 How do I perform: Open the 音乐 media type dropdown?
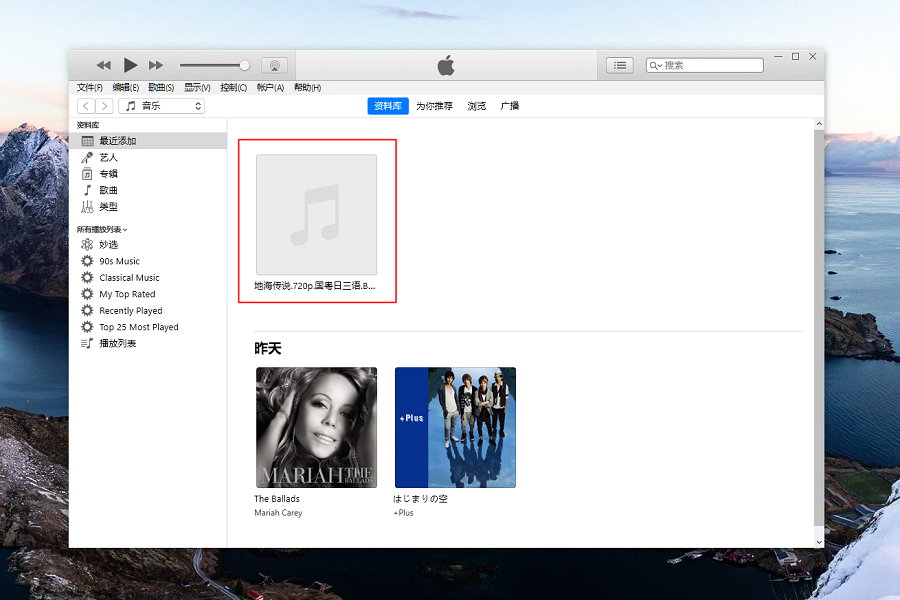(161, 106)
